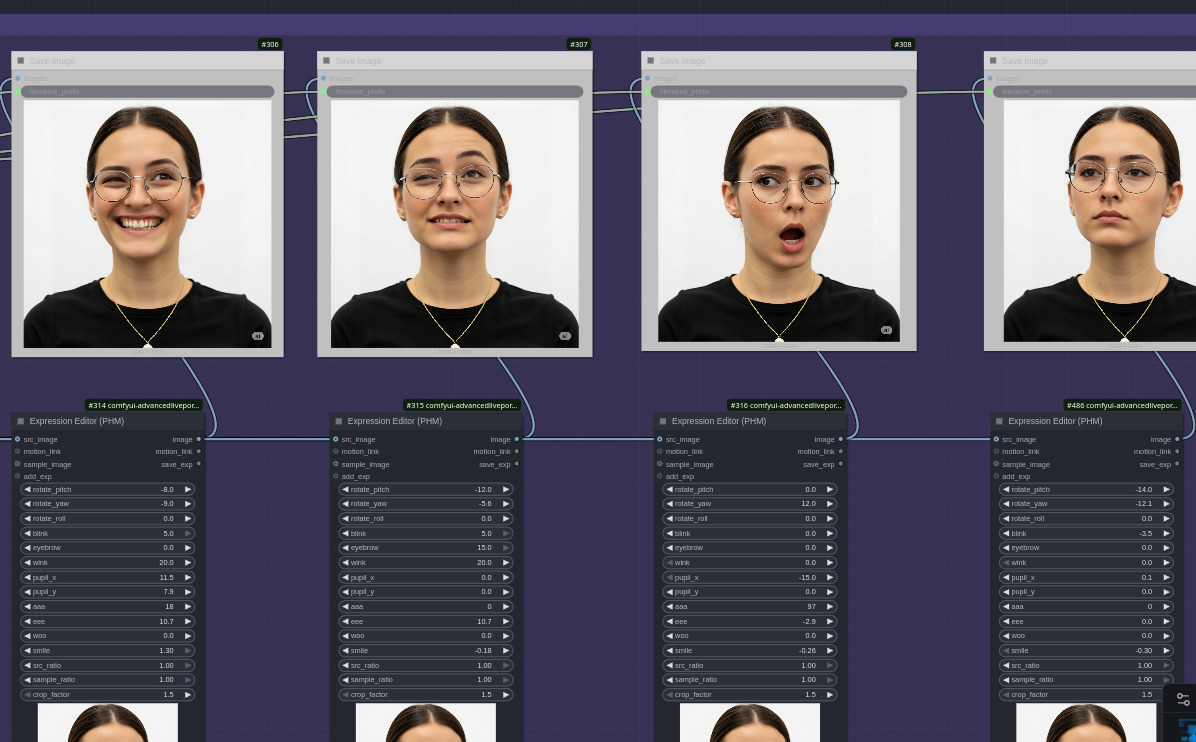The height and width of the screenshot is (742, 1196).
Task: Click the save_exp output port on node #314
Action: 198,464
